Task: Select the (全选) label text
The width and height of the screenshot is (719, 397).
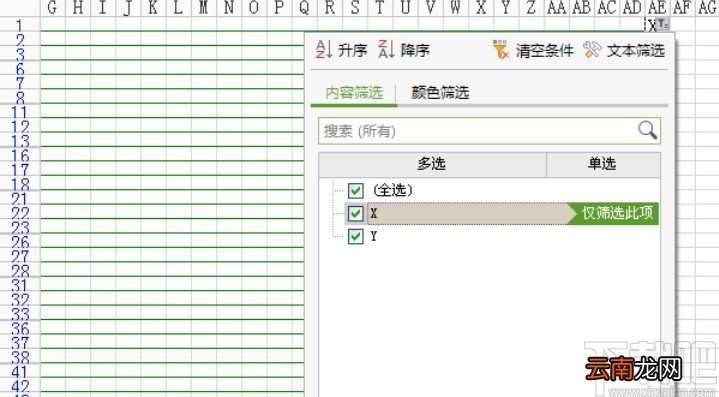Action: pyautogui.click(x=393, y=190)
